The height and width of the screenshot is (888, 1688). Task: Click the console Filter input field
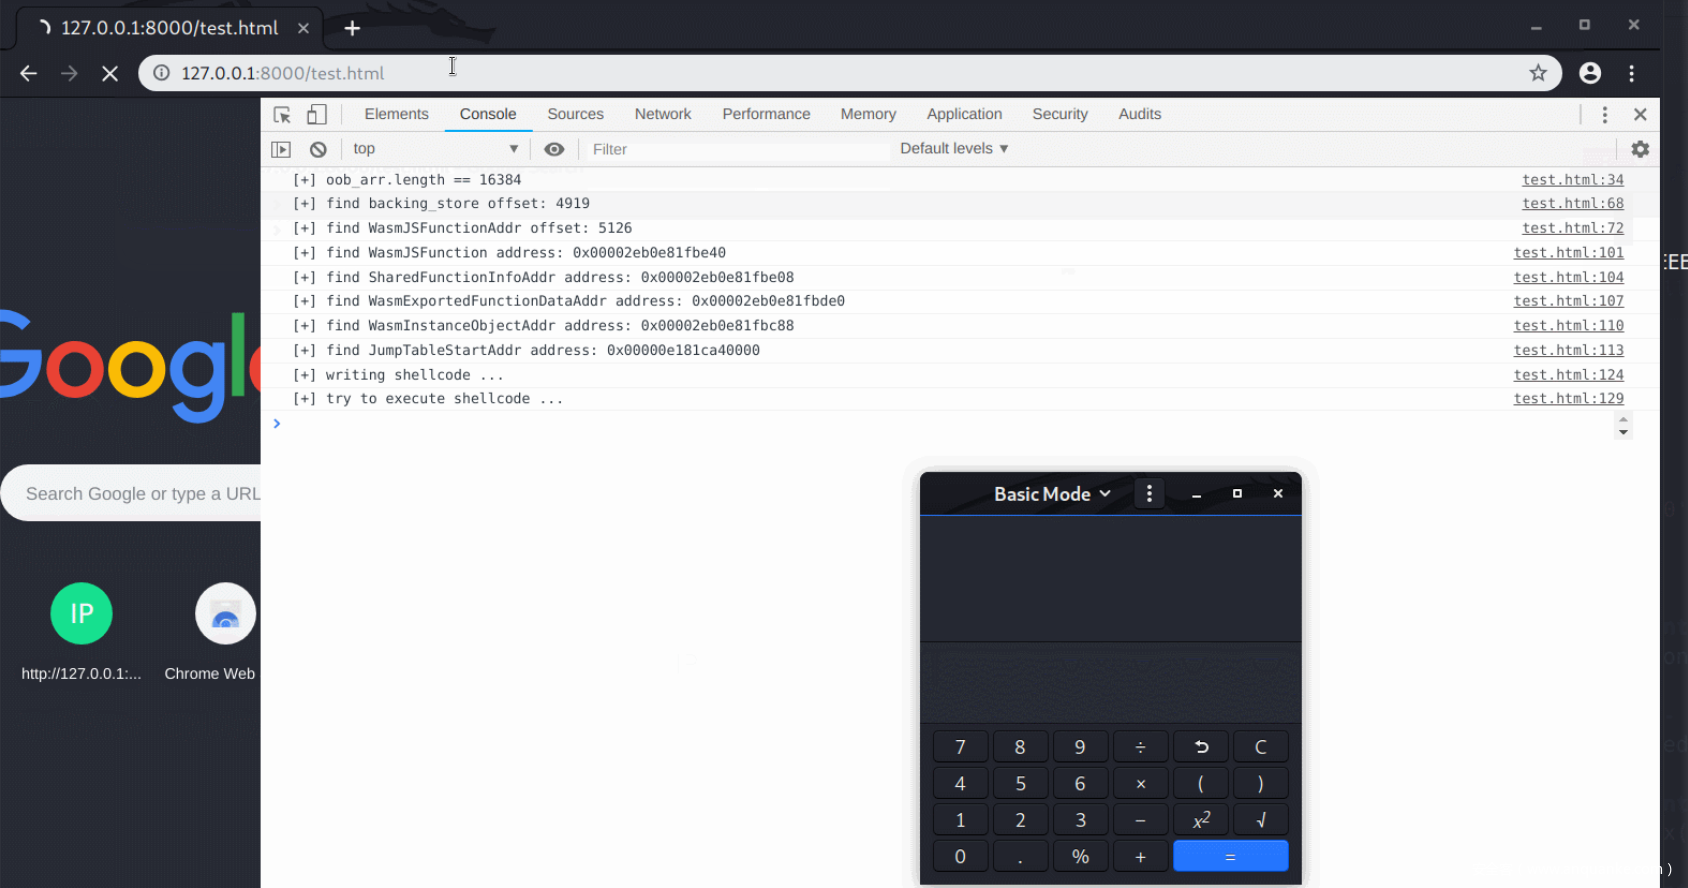735,149
